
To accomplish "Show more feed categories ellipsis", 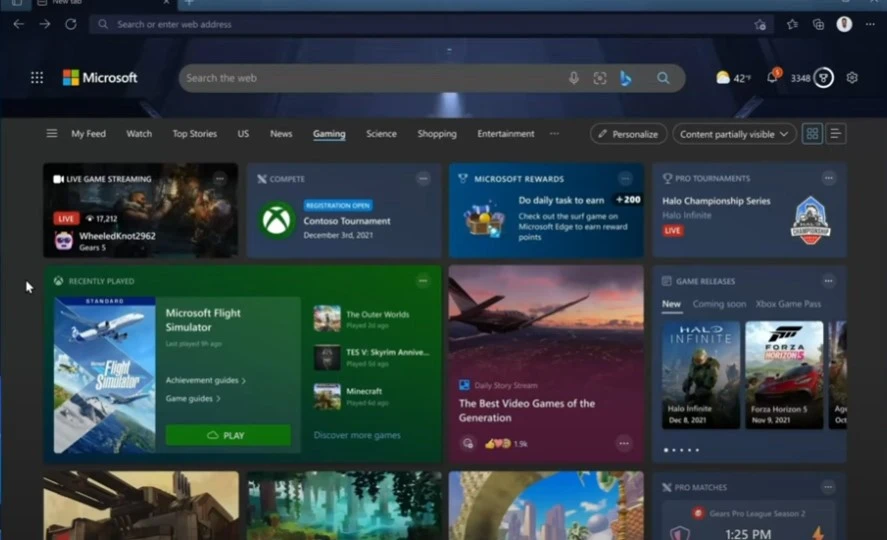I will click(554, 133).
